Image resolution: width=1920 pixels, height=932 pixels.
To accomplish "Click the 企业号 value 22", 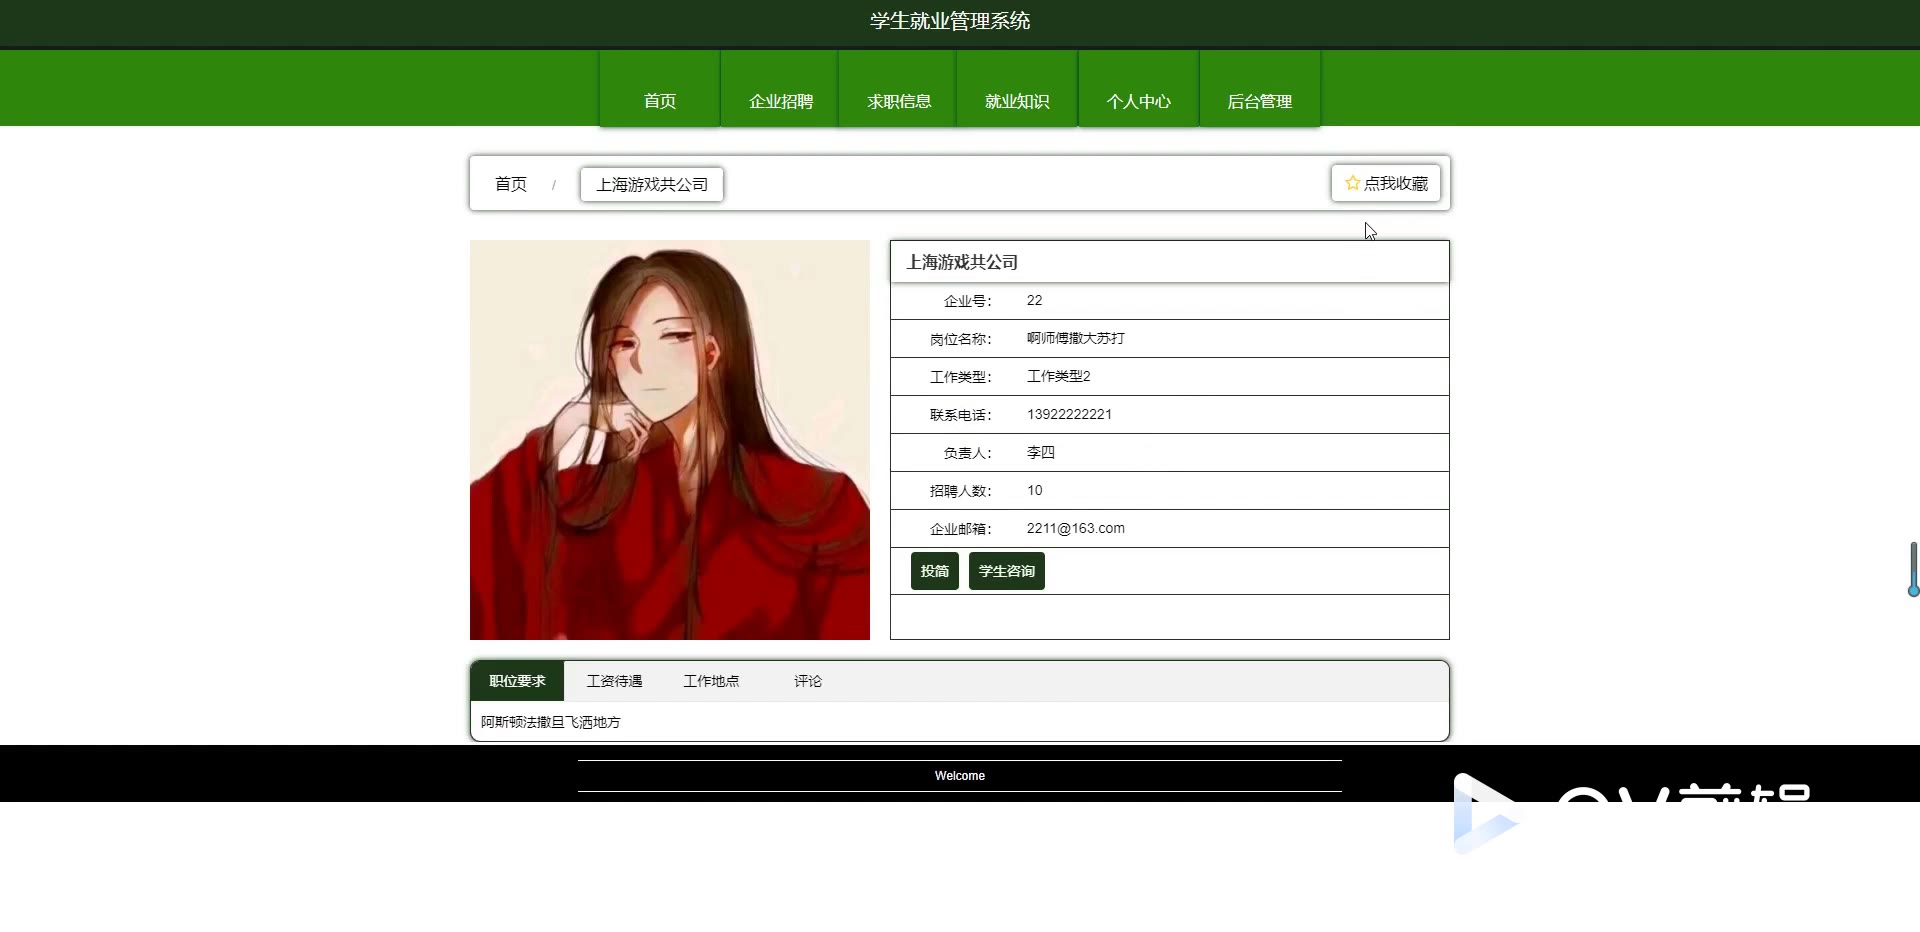I will click(1035, 300).
